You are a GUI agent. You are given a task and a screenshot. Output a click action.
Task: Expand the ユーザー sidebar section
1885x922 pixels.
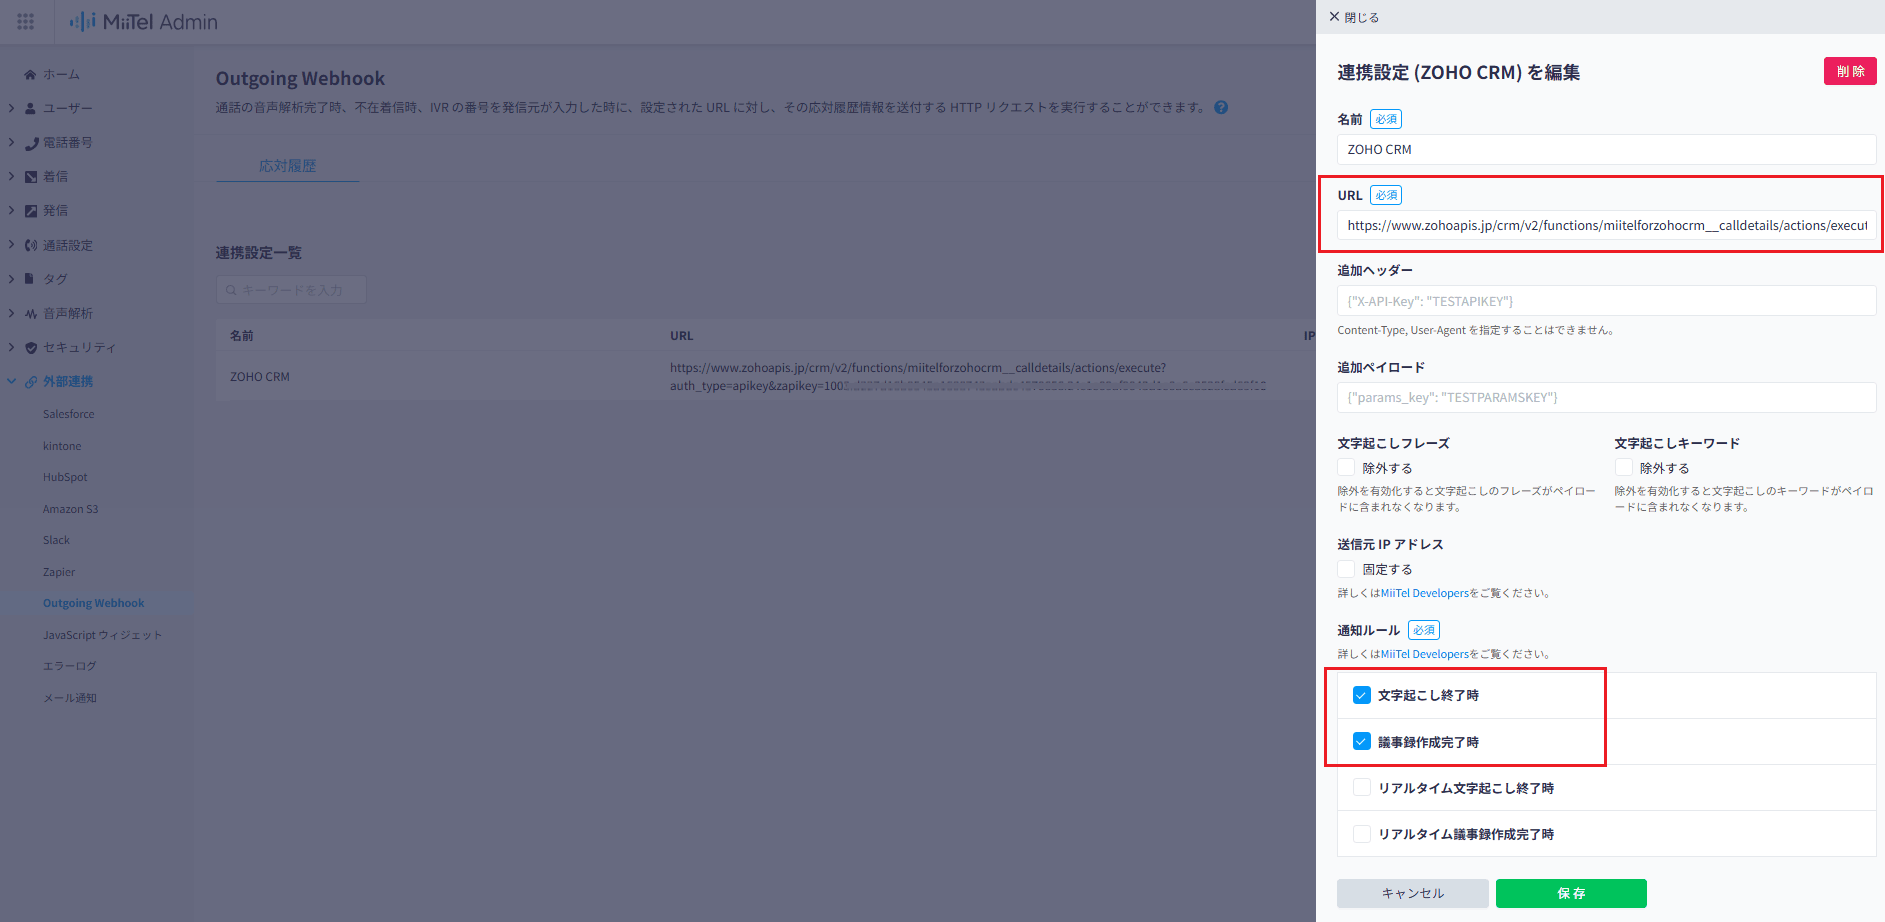(x=11, y=108)
